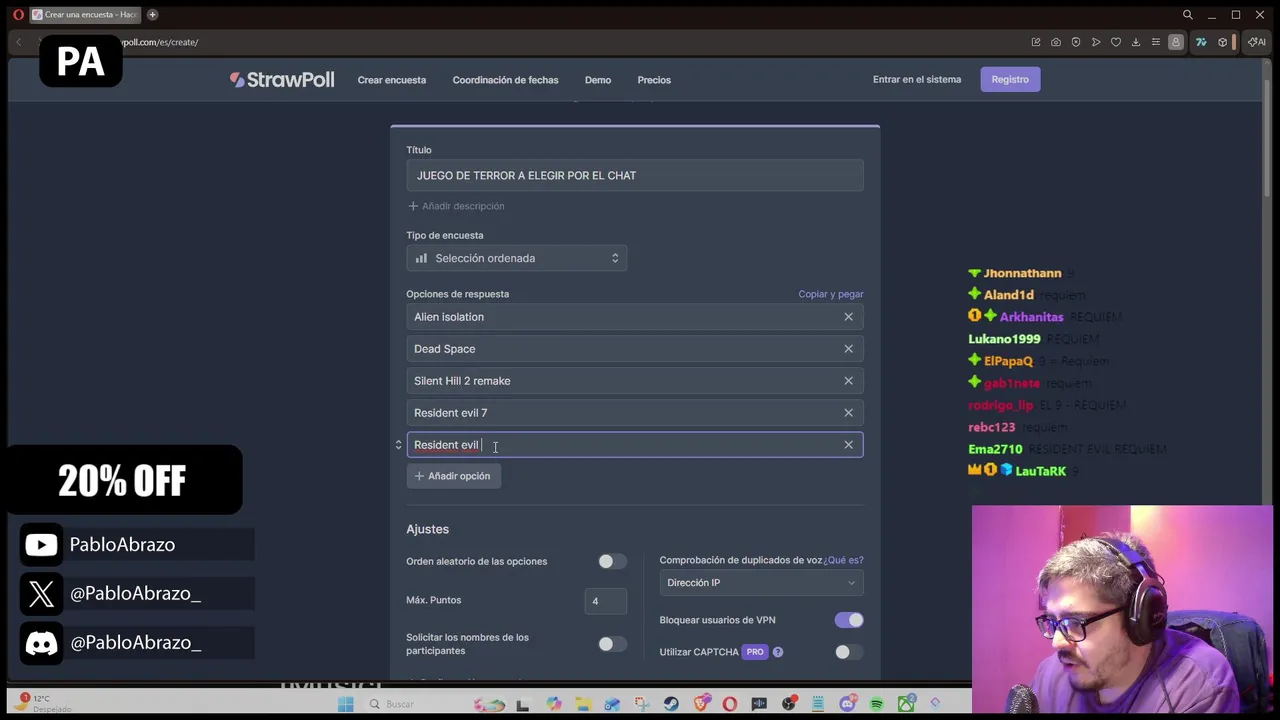
Task: Open Crear encuesta in the nav bar
Action: click(392, 80)
